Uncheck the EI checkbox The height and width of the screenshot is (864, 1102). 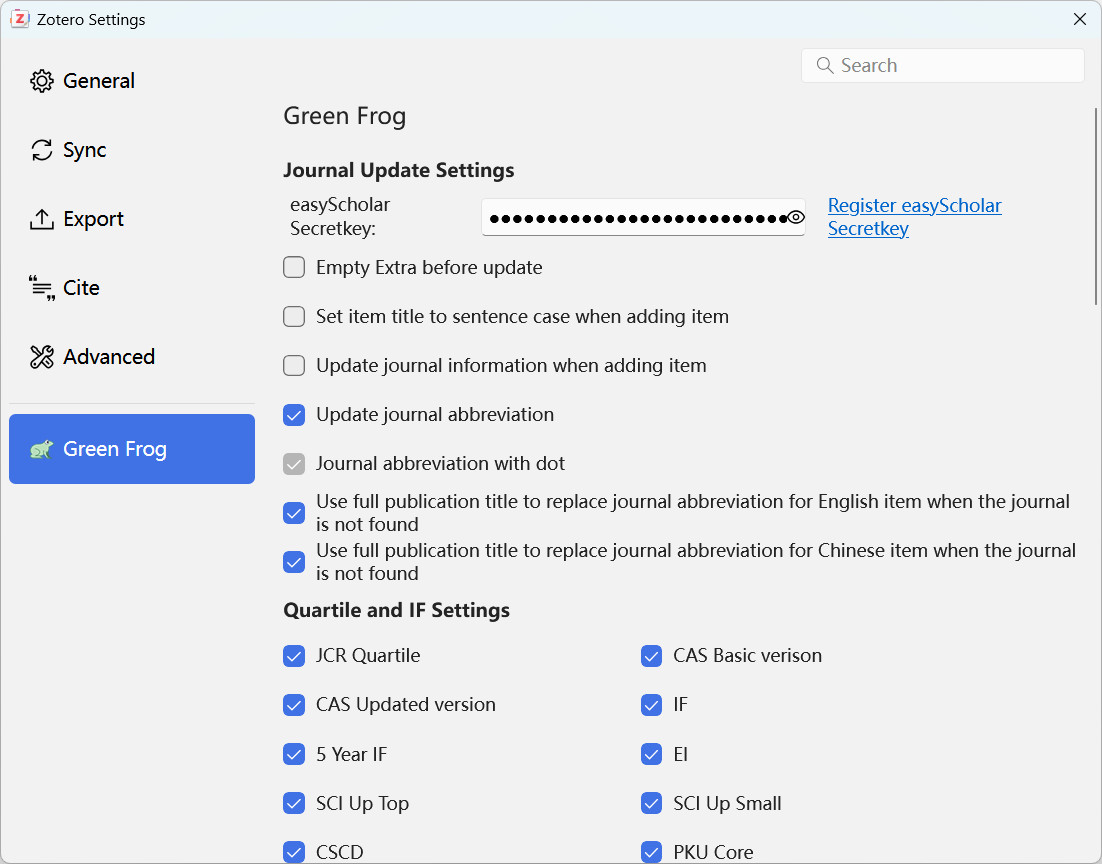point(652,754)
